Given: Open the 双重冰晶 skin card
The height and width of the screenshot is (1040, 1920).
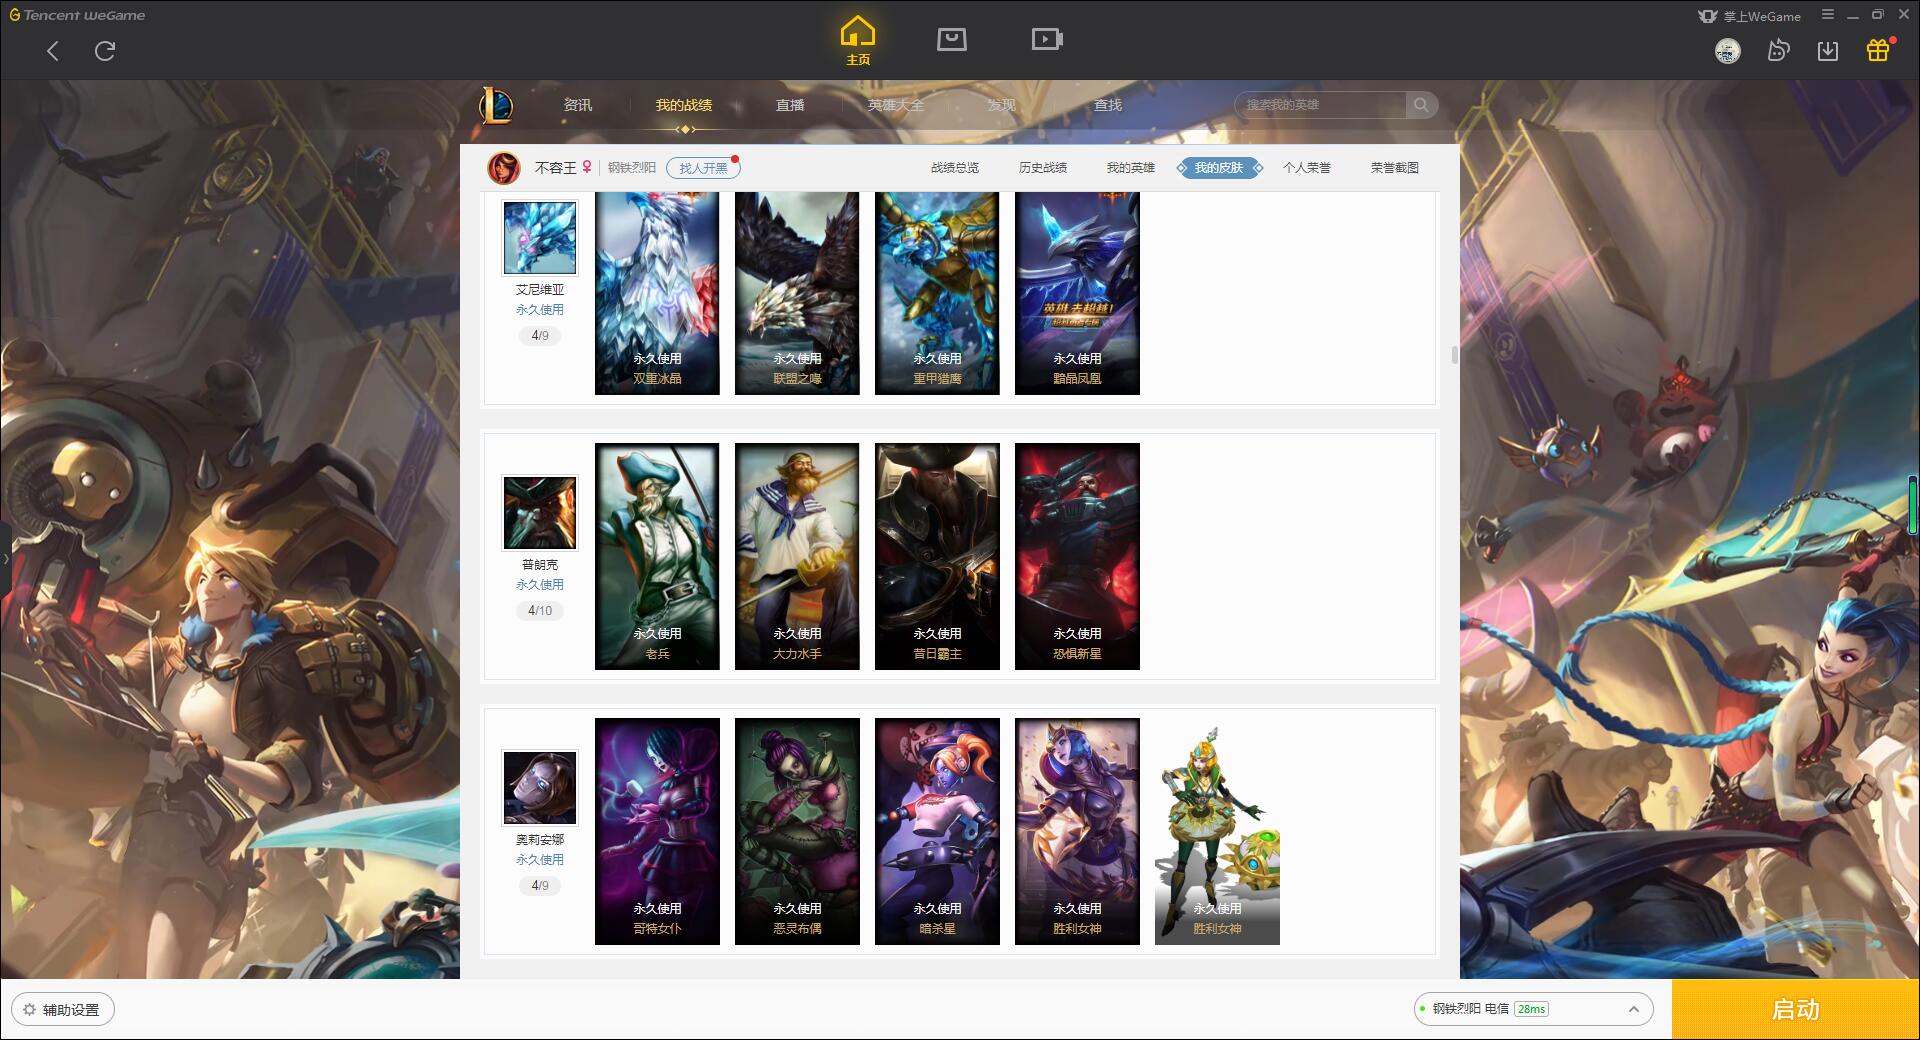Looking at the screenshot, I should coord(657,293).
